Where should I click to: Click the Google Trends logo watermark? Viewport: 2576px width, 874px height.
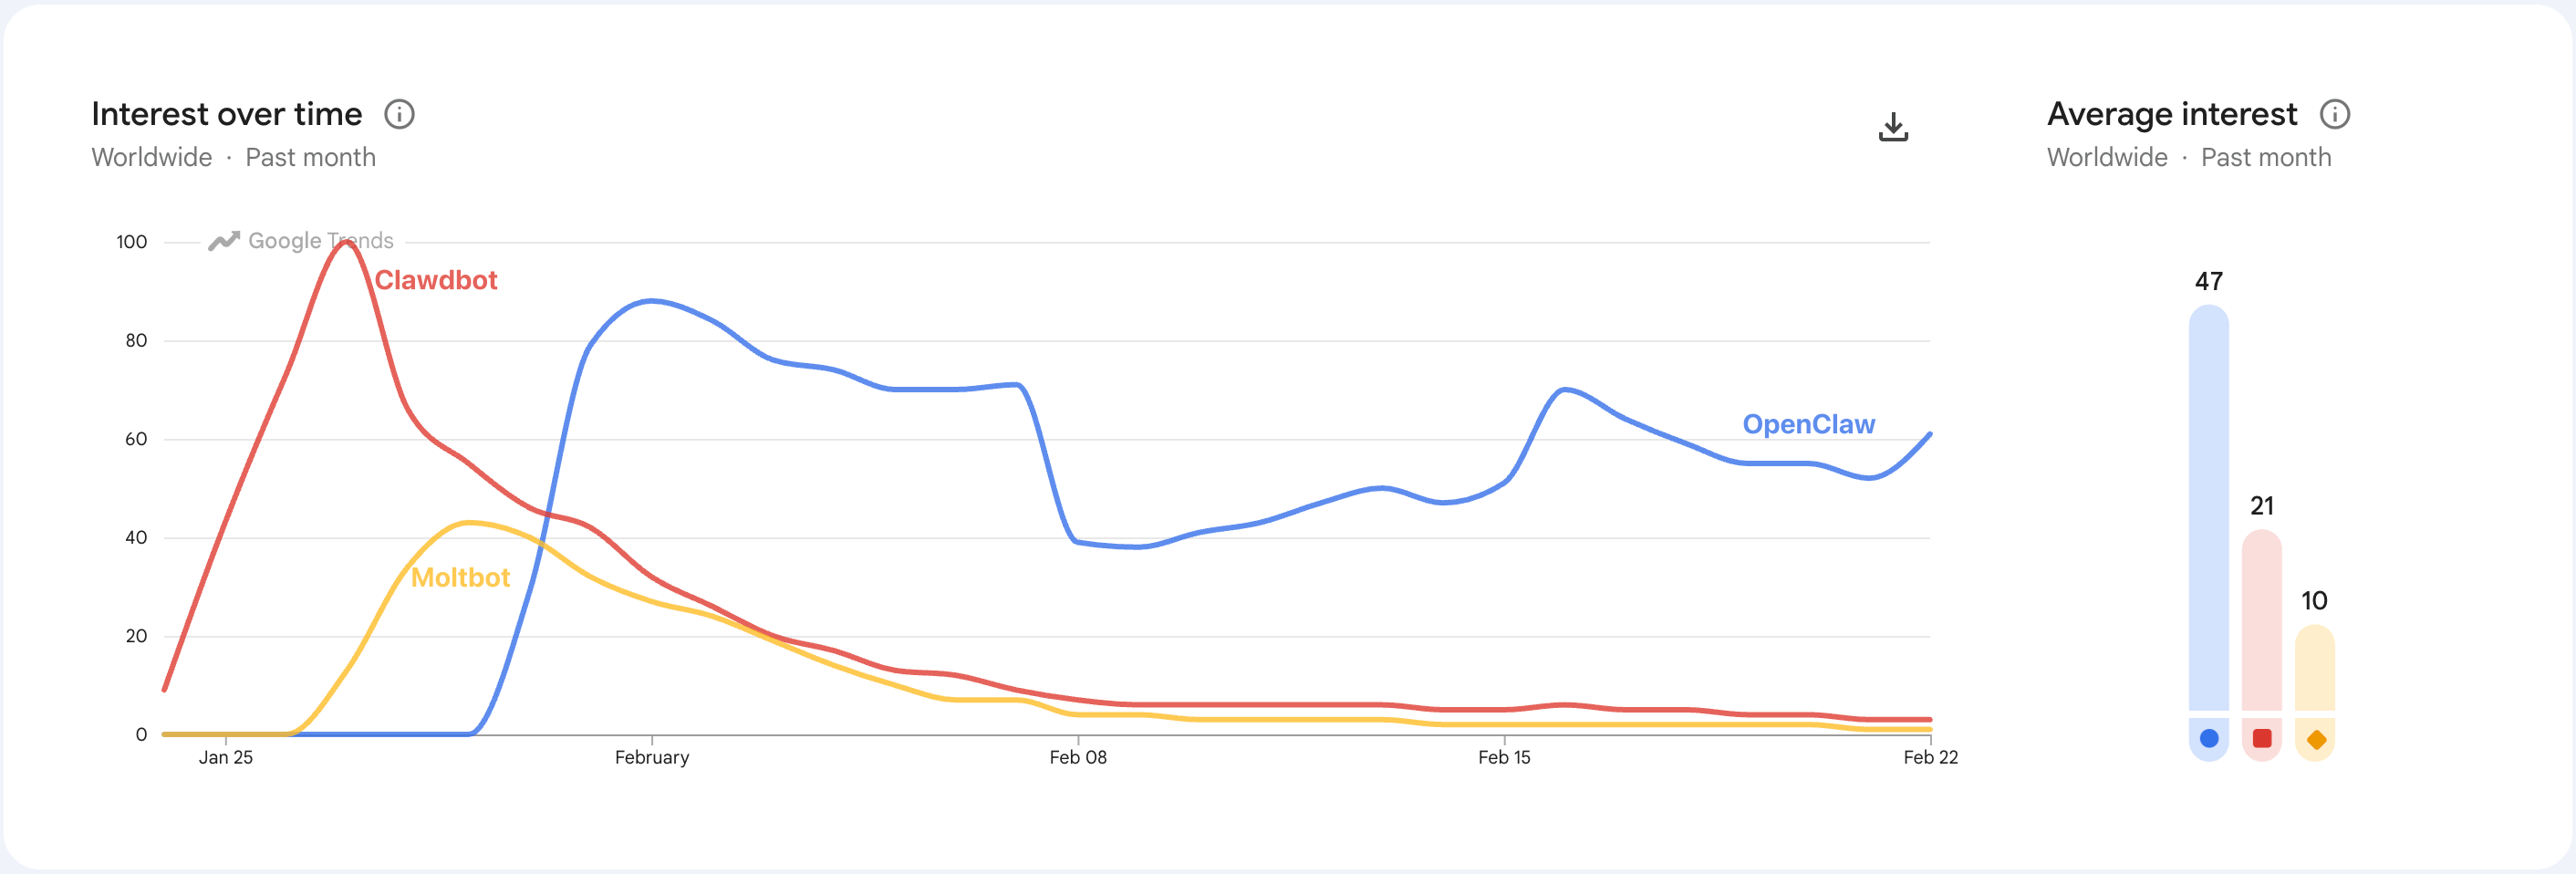click(x=301, y=241)
